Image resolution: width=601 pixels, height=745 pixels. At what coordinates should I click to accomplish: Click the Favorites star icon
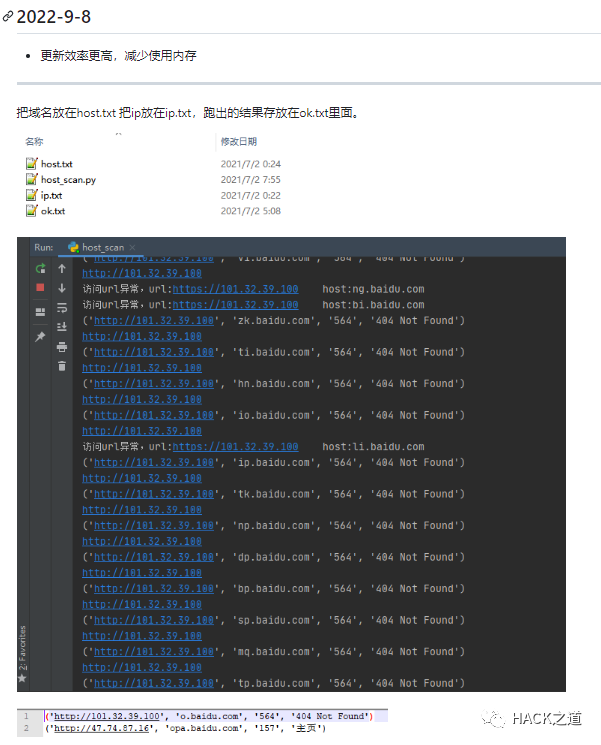22,678
